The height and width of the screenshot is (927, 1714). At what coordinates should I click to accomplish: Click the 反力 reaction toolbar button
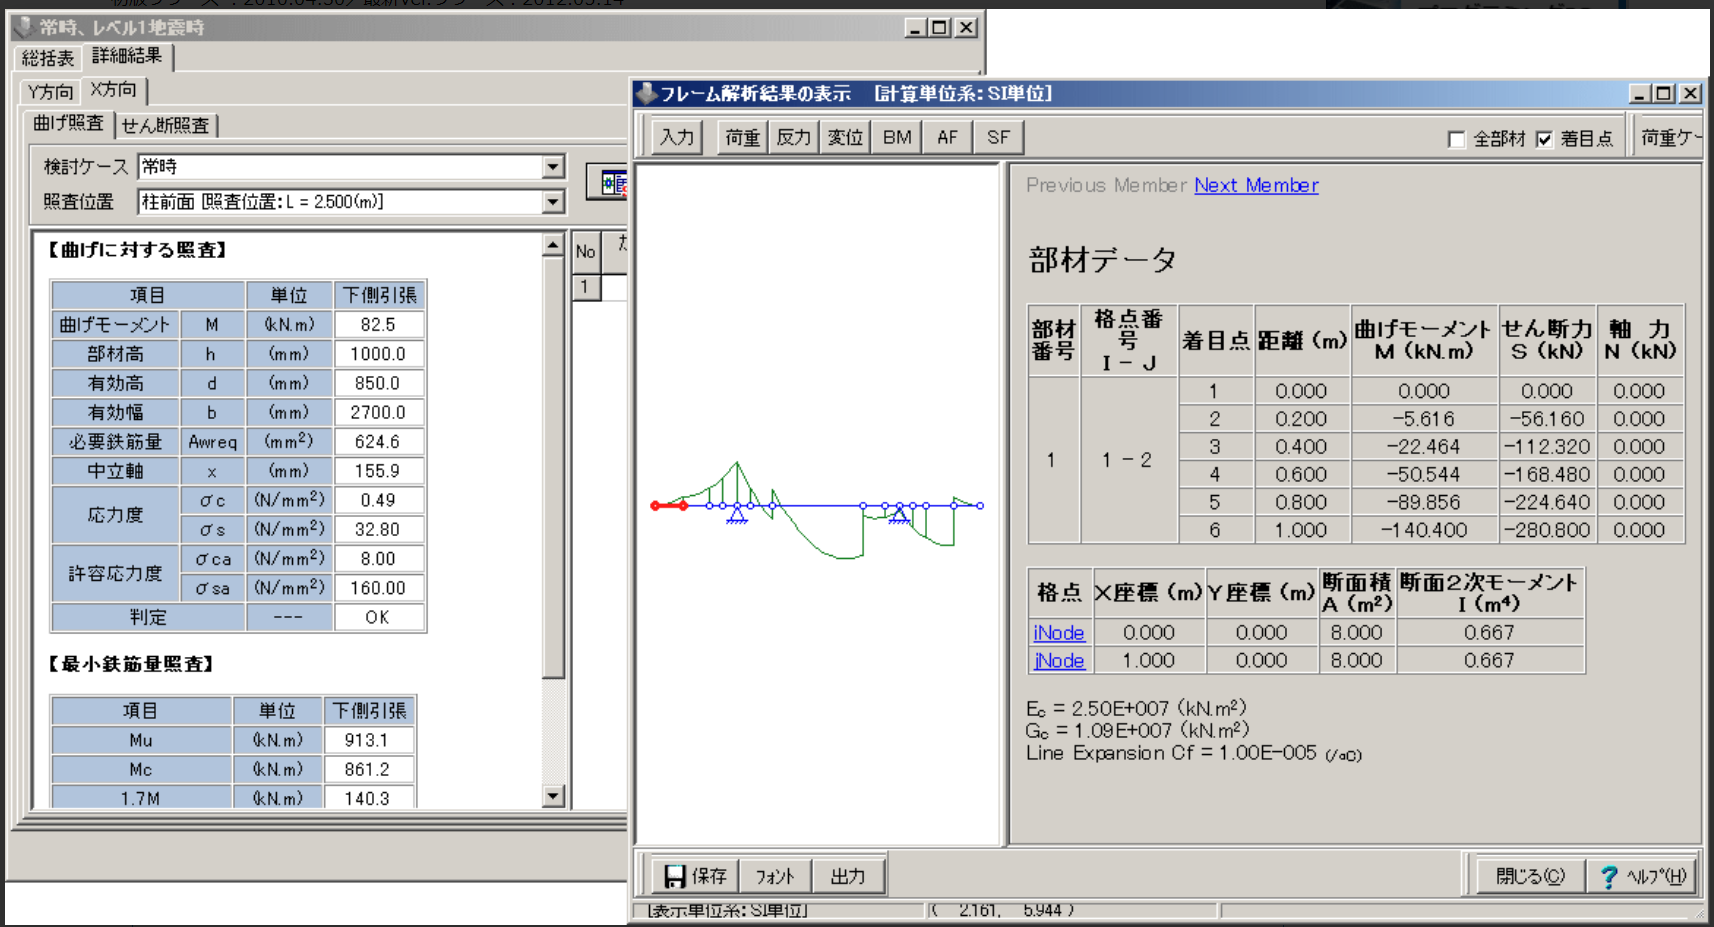coord(793,137)
